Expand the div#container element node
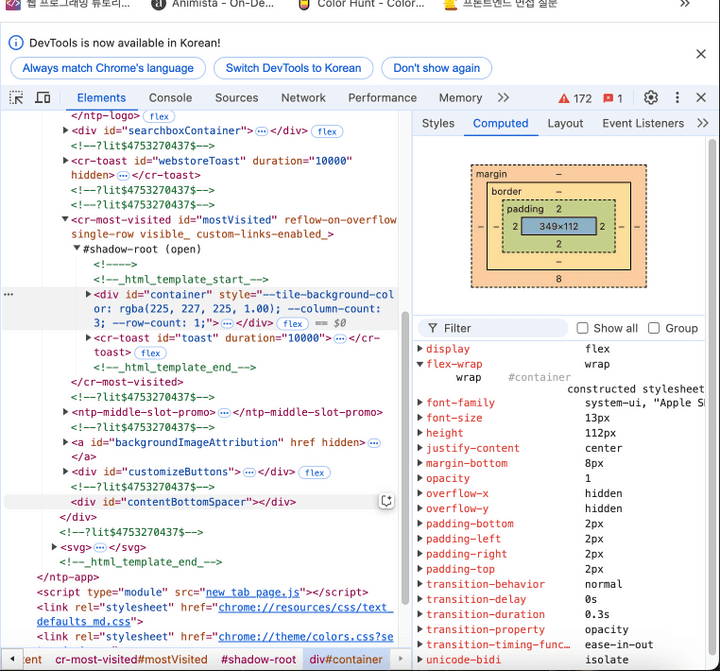 [x=90, y=295]
